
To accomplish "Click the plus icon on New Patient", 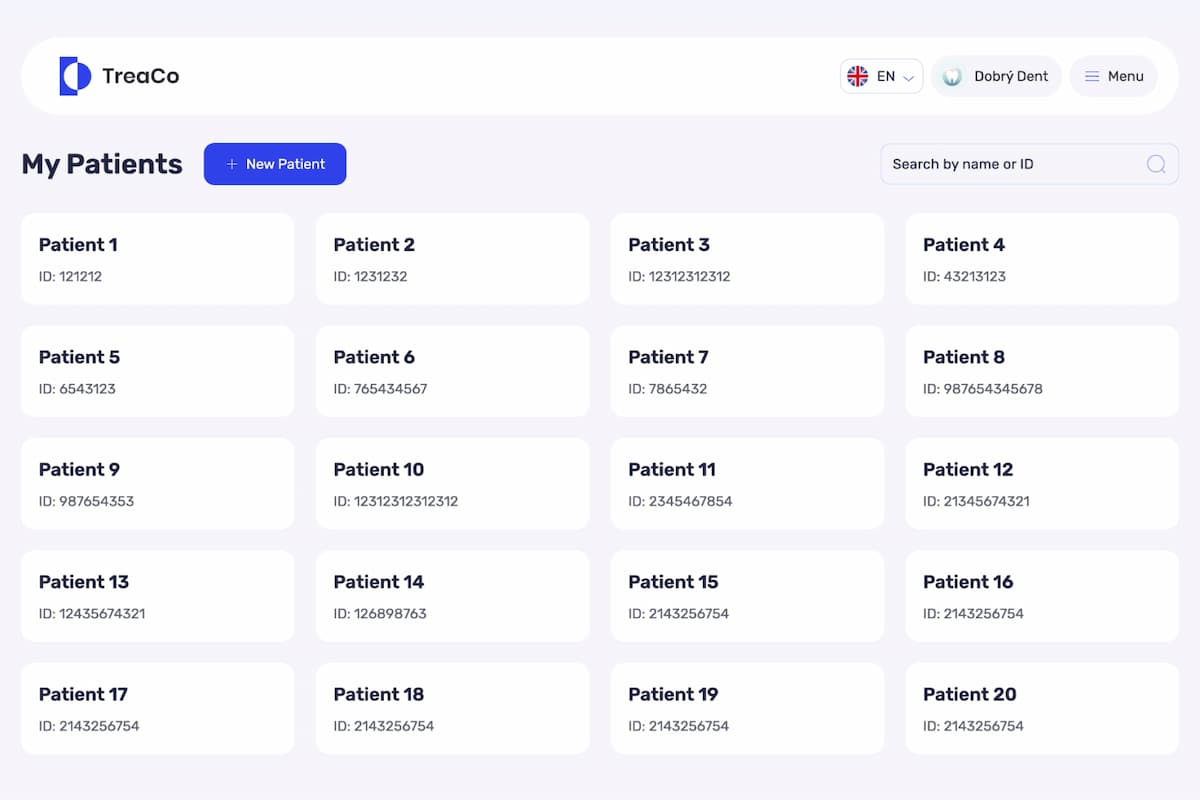I will click(x=232, y=164).
